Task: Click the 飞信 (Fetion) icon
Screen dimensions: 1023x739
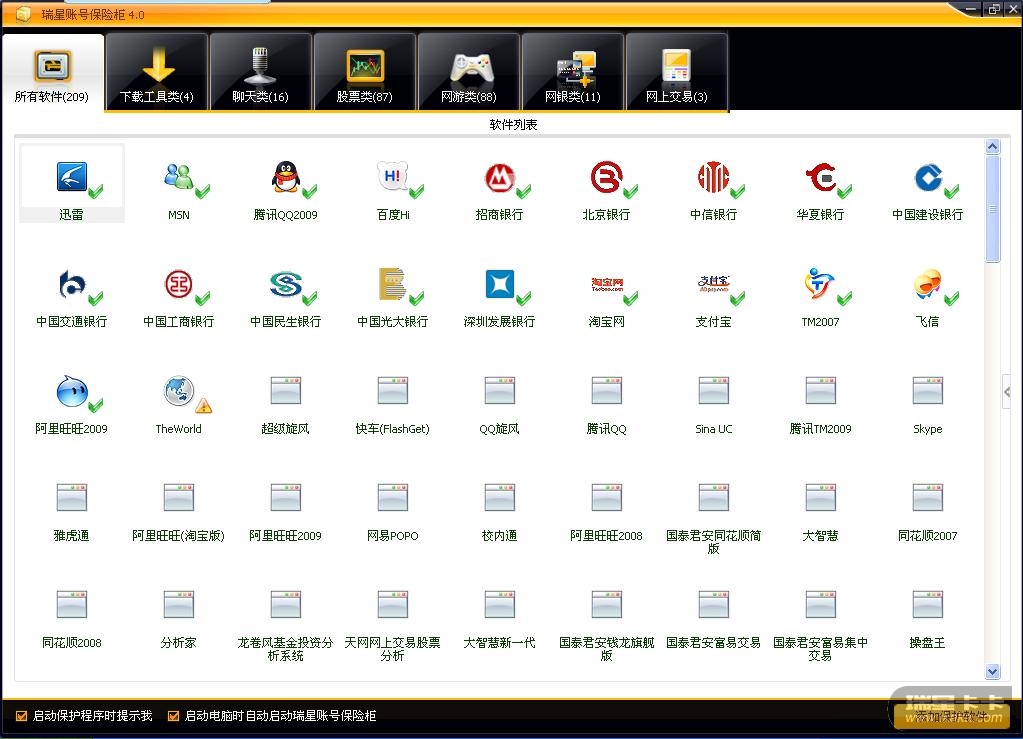Action: pos(928,284)
